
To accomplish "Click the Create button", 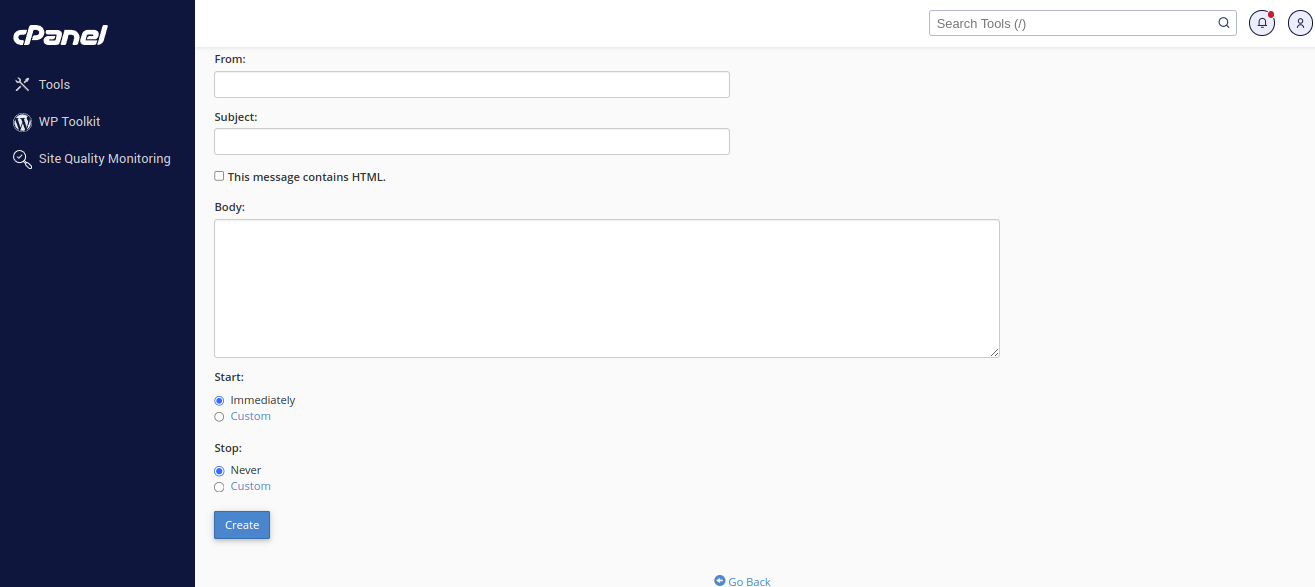I will tap(242, 525).
